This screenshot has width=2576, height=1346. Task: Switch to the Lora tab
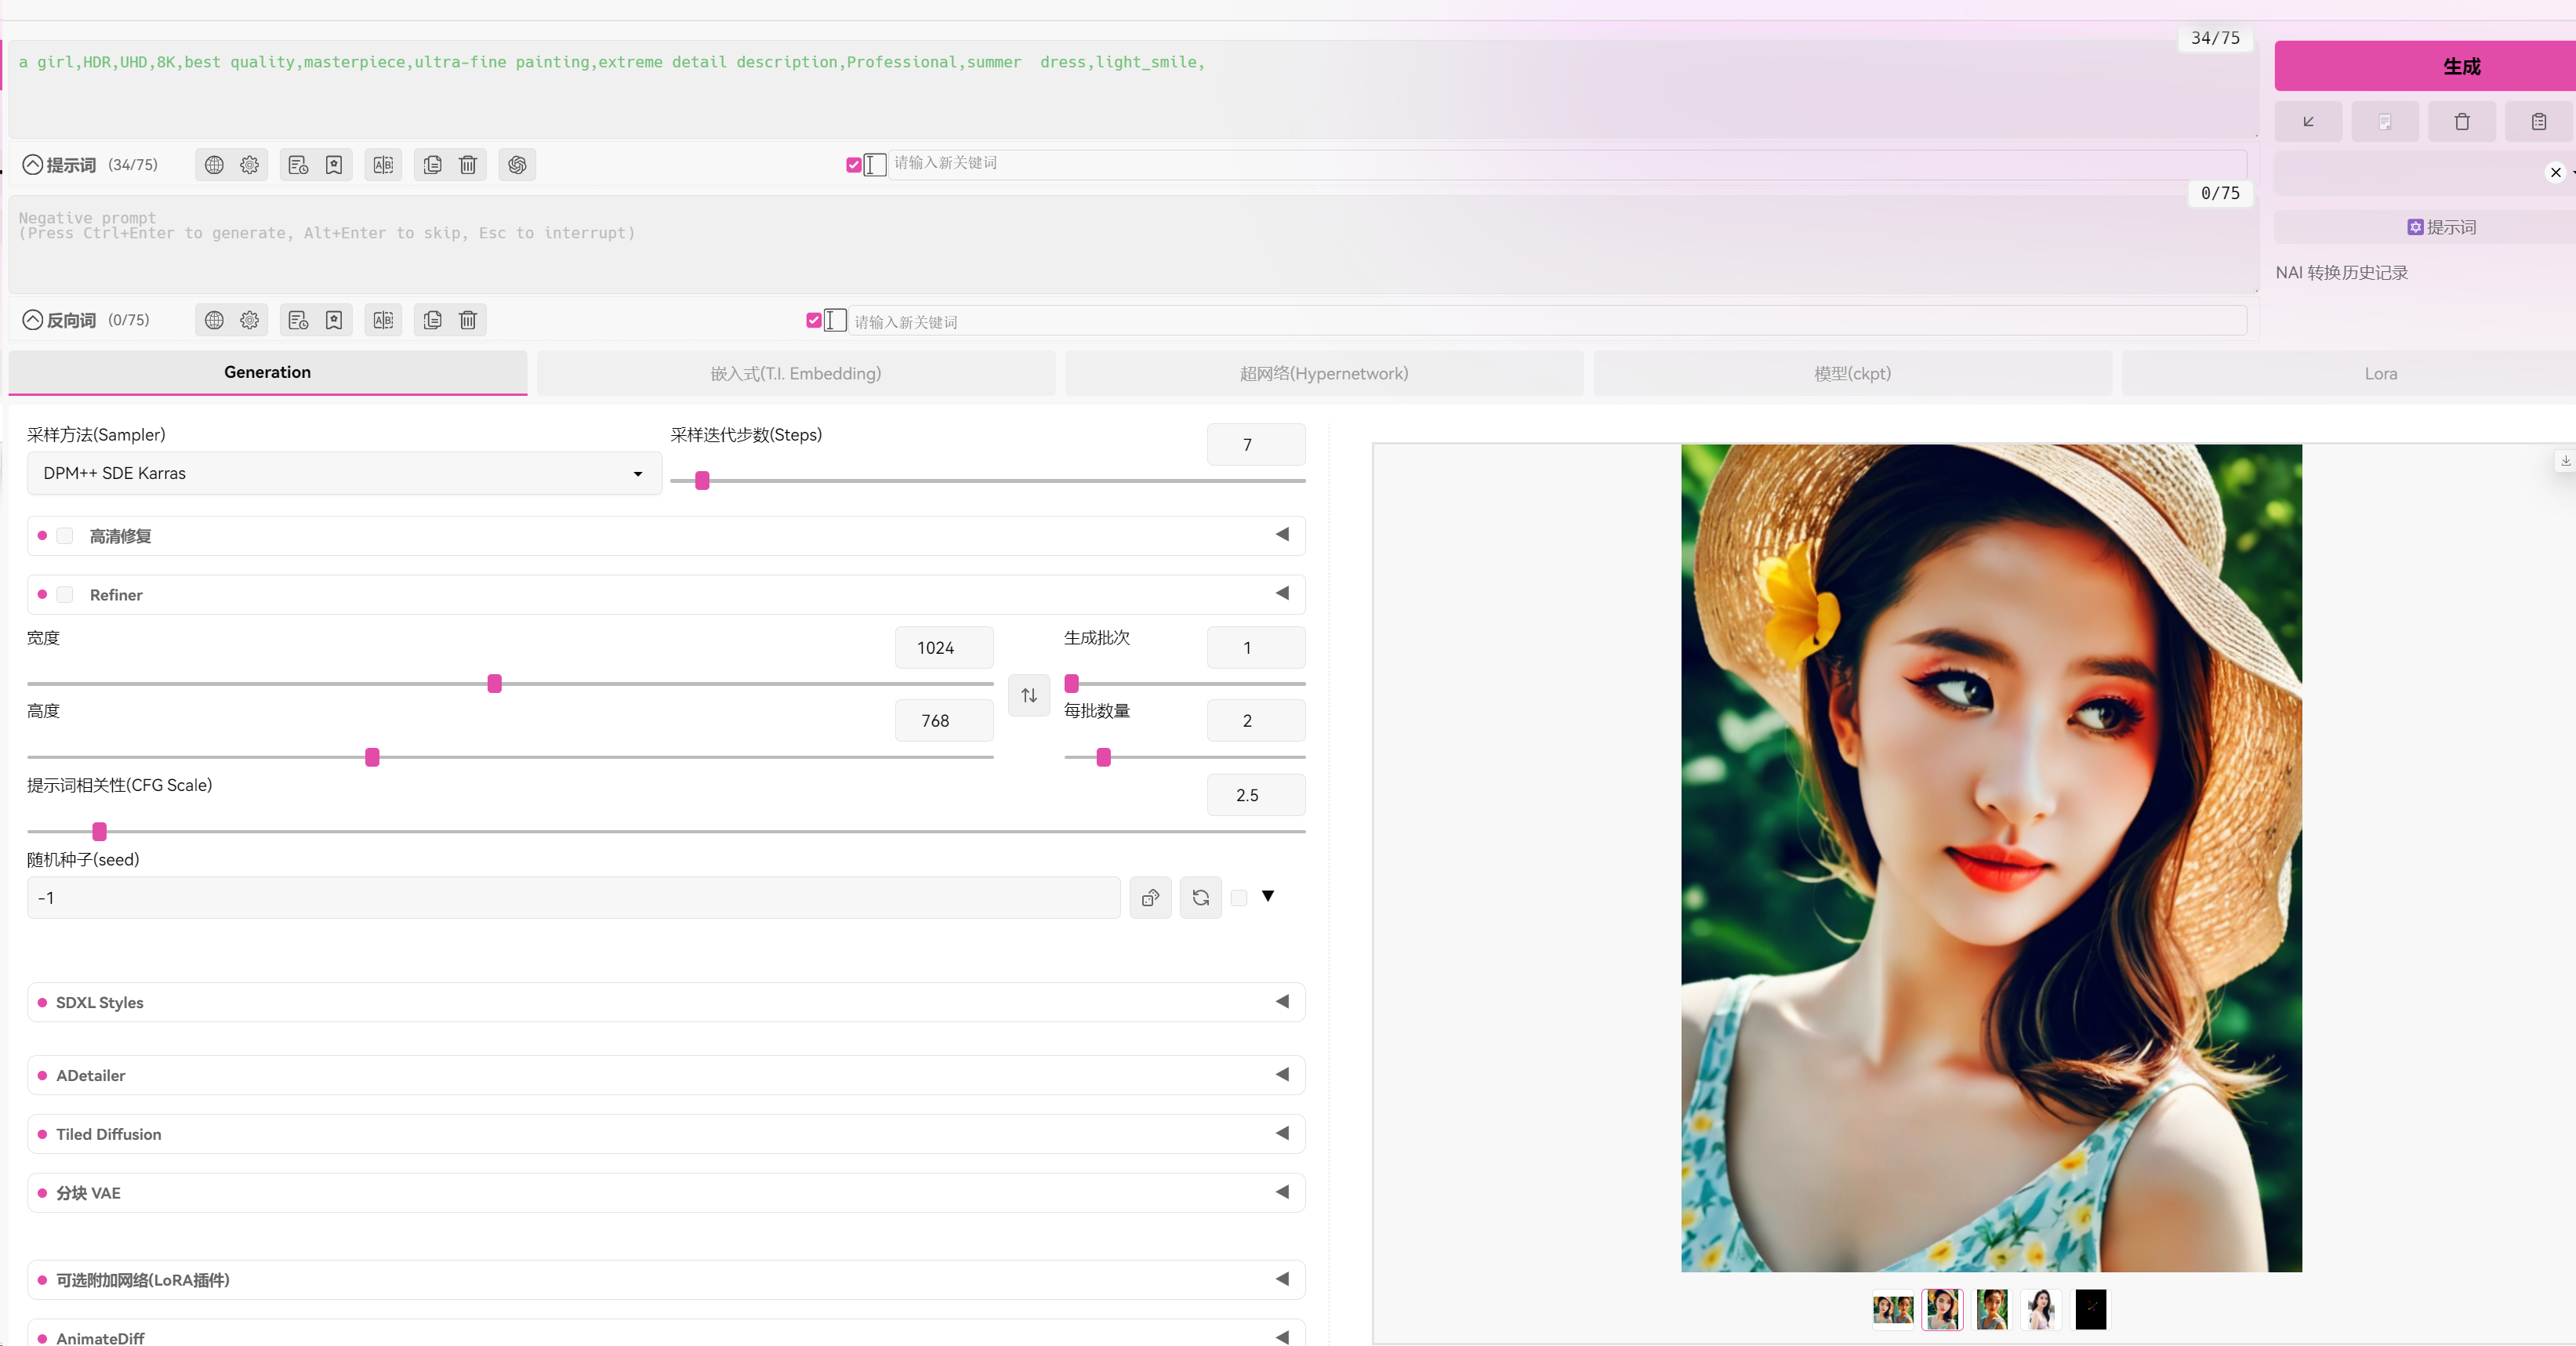click(2380, 373)
